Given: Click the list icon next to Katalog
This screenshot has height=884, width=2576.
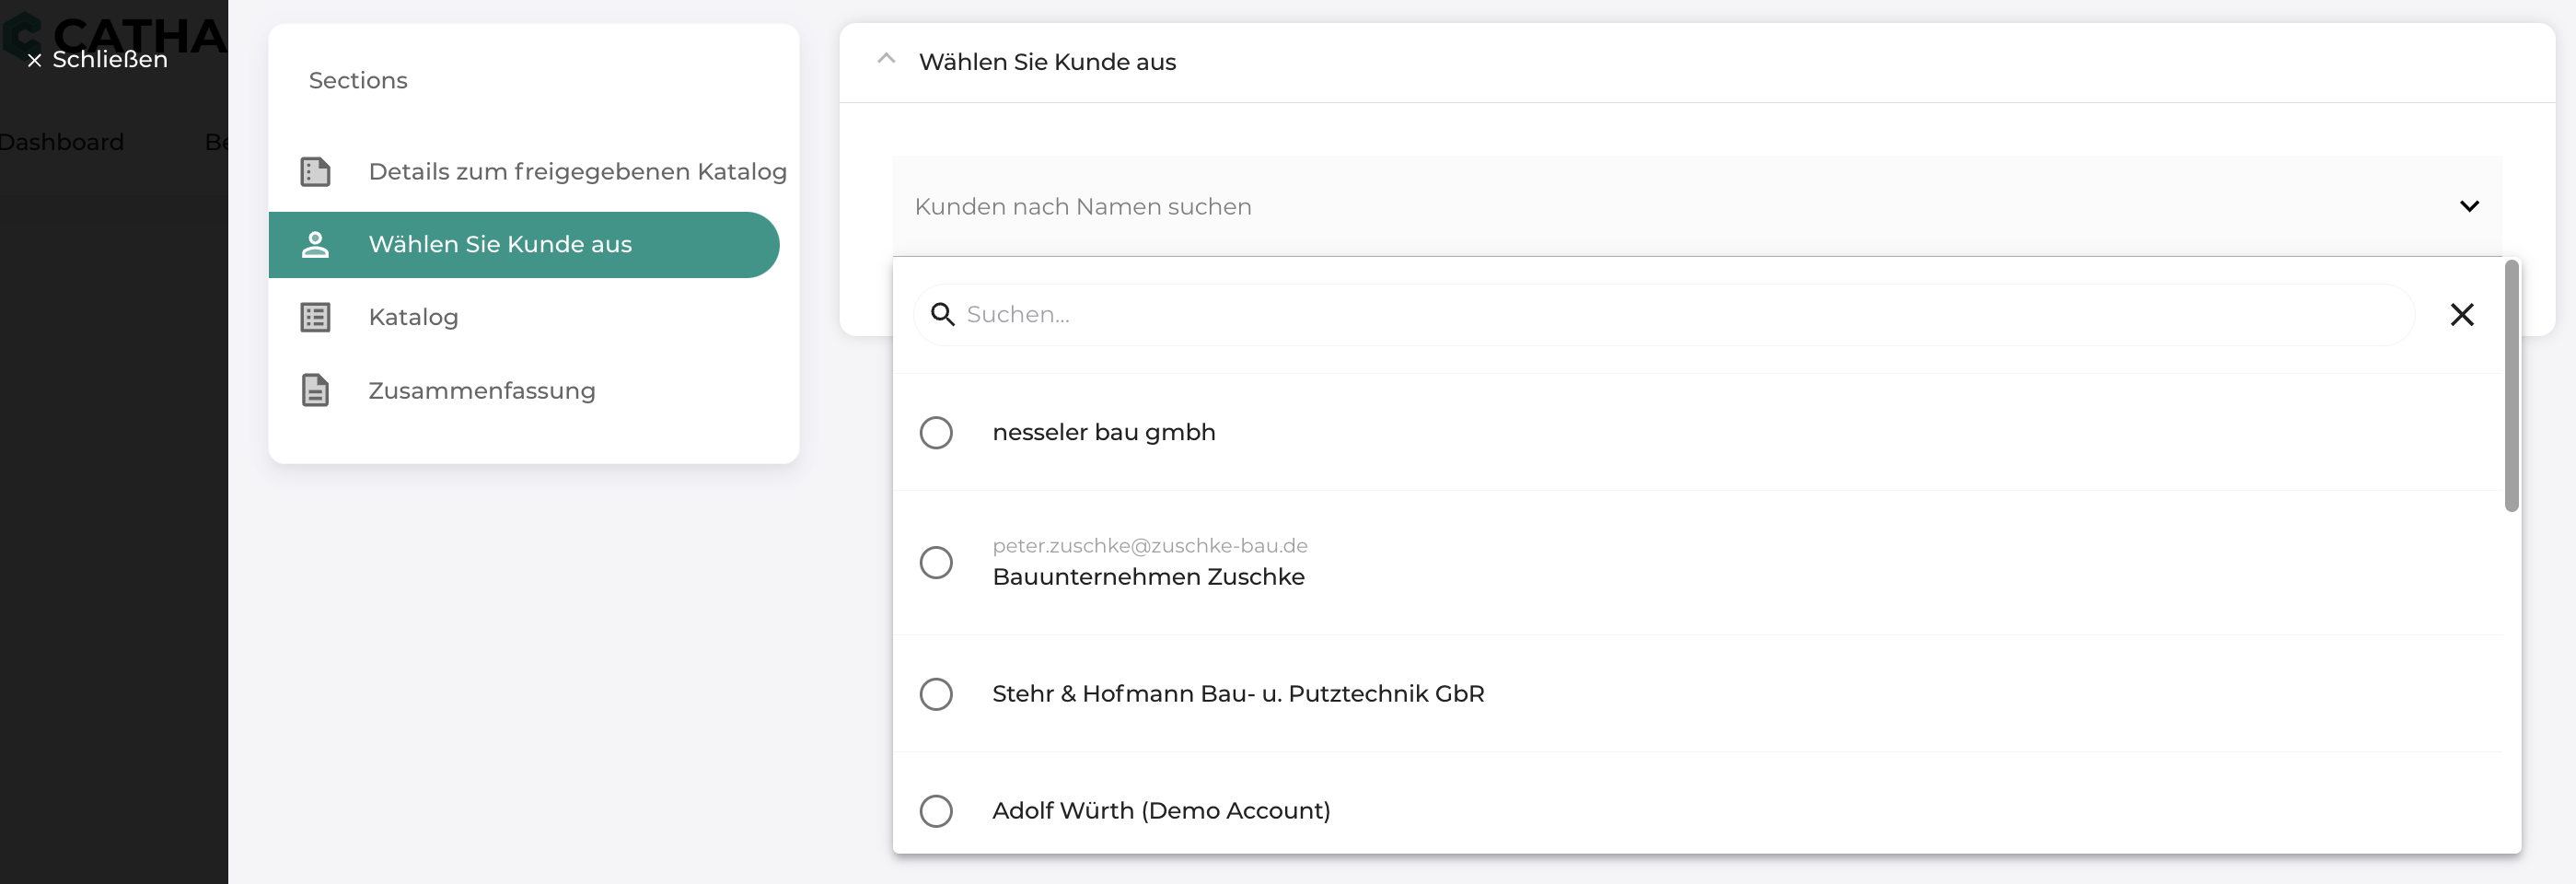Looking at the screenshot, I should point(315,318).
